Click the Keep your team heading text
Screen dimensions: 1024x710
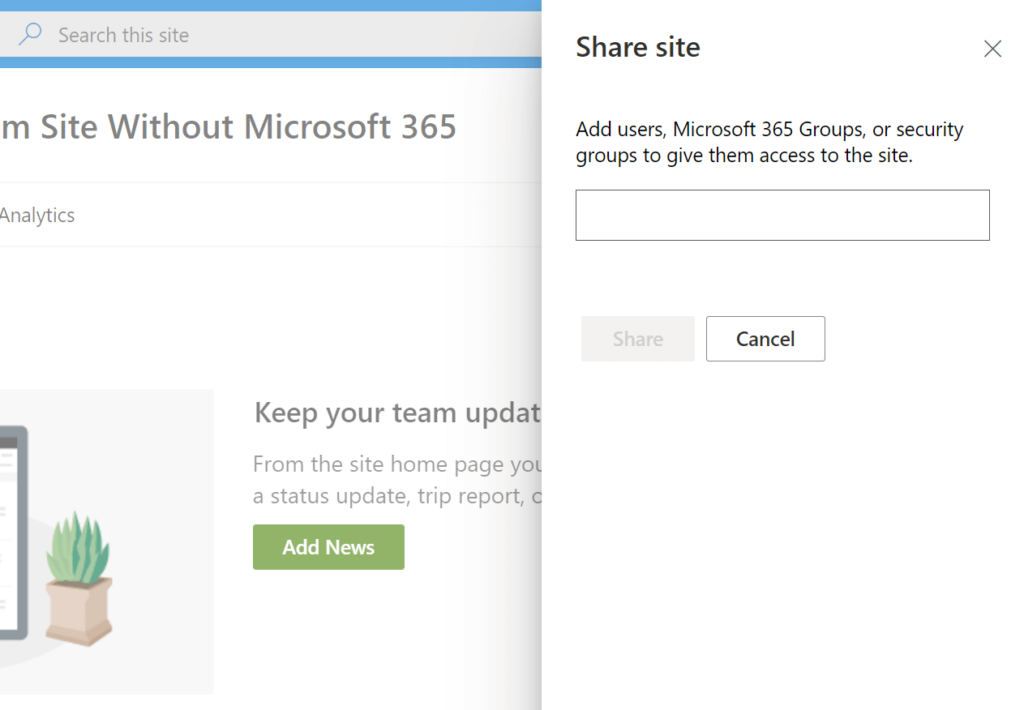tap(398, 413)
